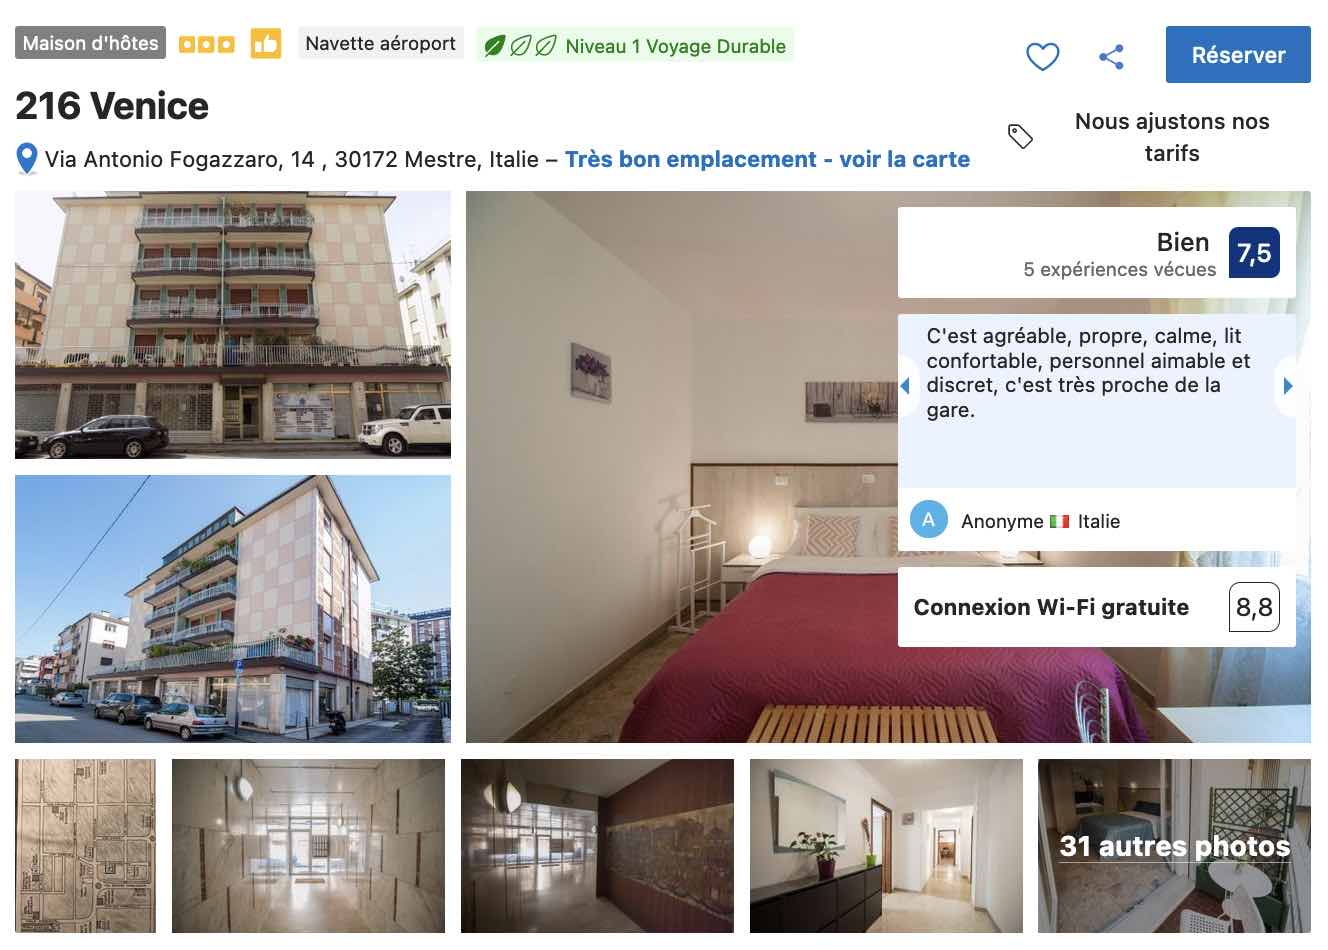Click the Réserver button
The image size is (1328, 950).
[1238, 55]
